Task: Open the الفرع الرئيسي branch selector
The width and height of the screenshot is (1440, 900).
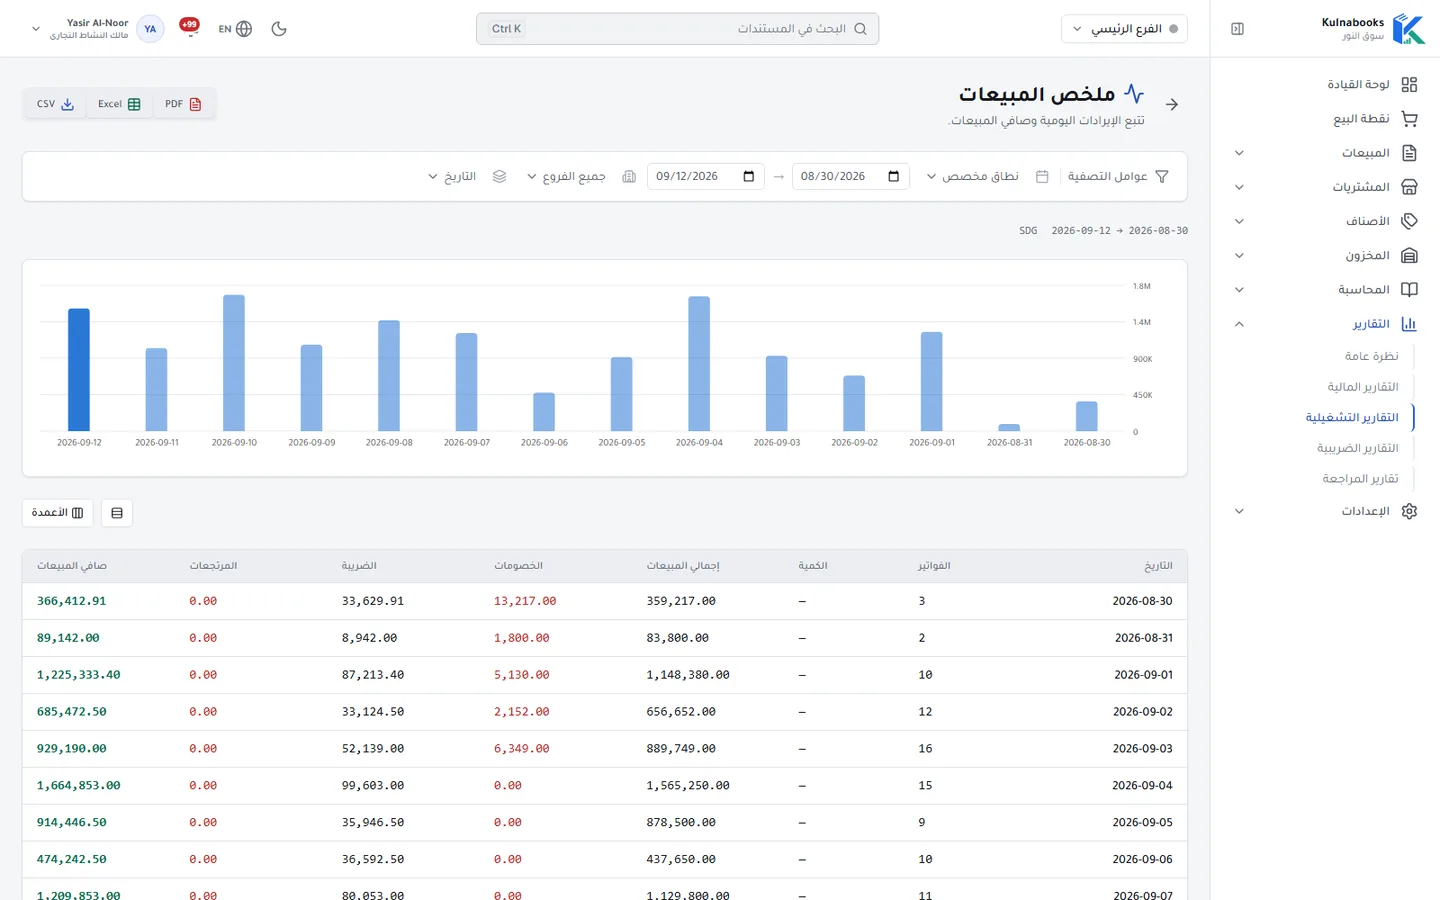Action: (x=1124, y=29)
